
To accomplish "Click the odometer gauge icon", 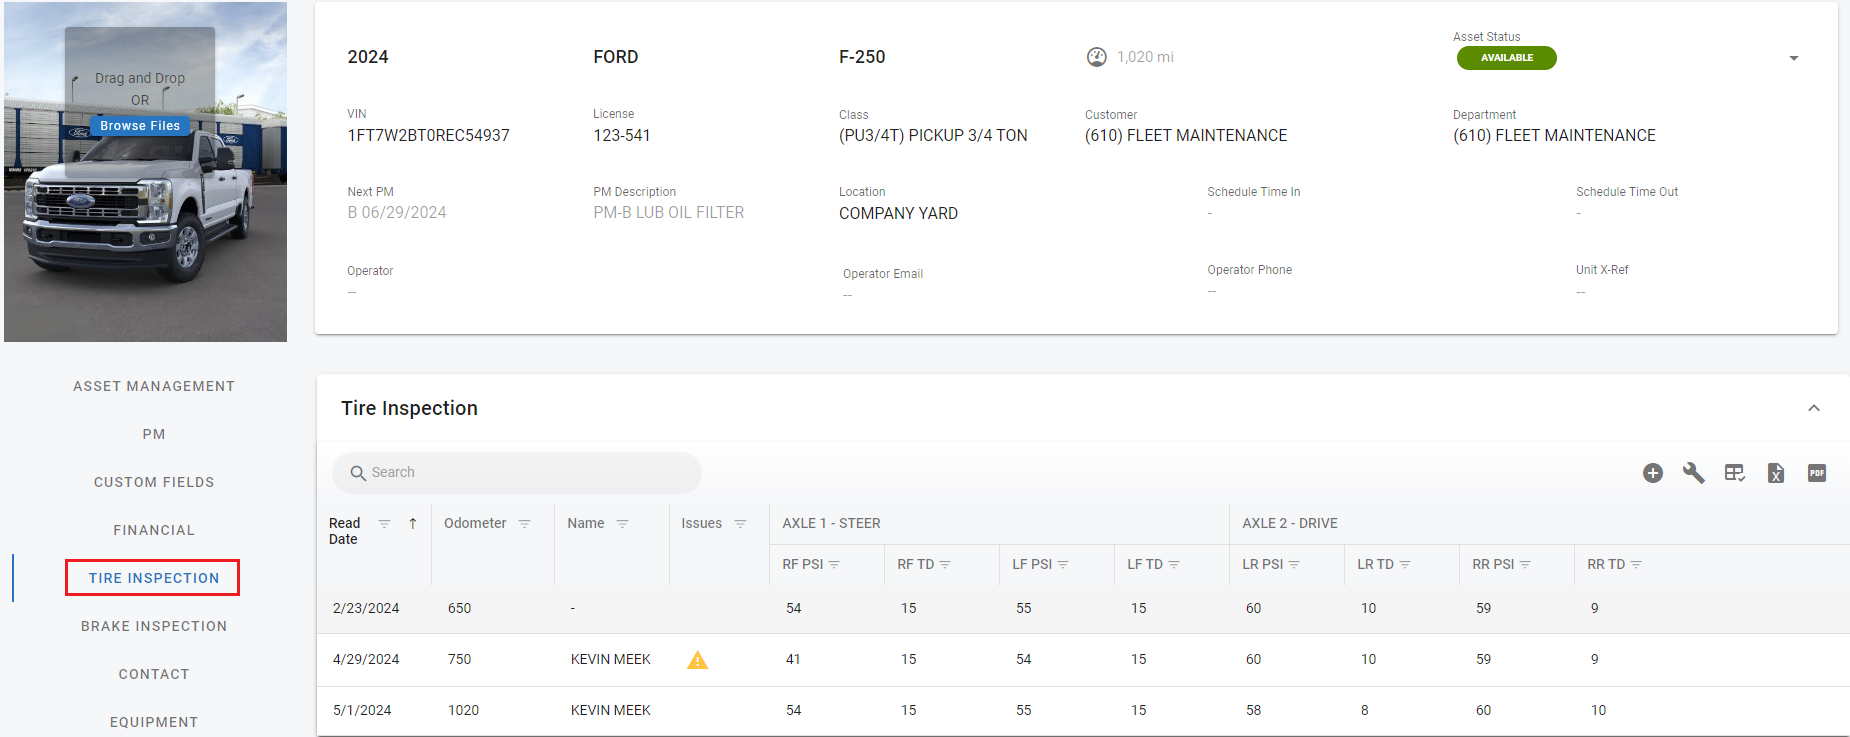I will (1097, 57).
